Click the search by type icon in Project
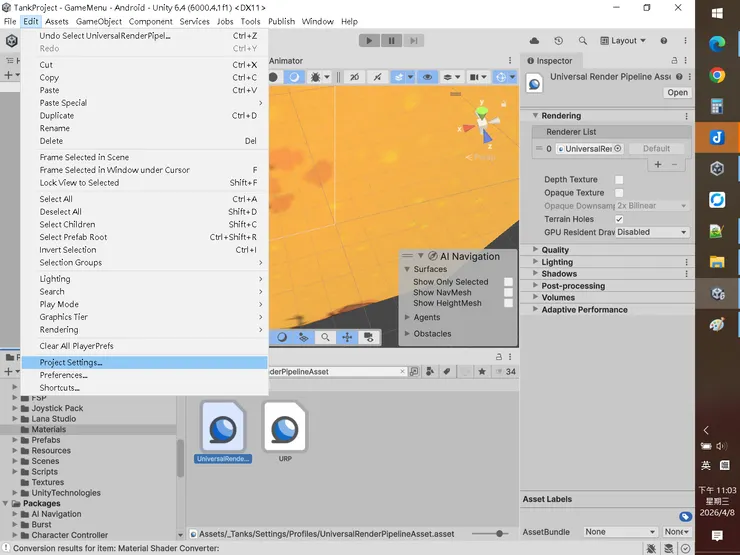 pyautogui.click(x=430, y=371)
